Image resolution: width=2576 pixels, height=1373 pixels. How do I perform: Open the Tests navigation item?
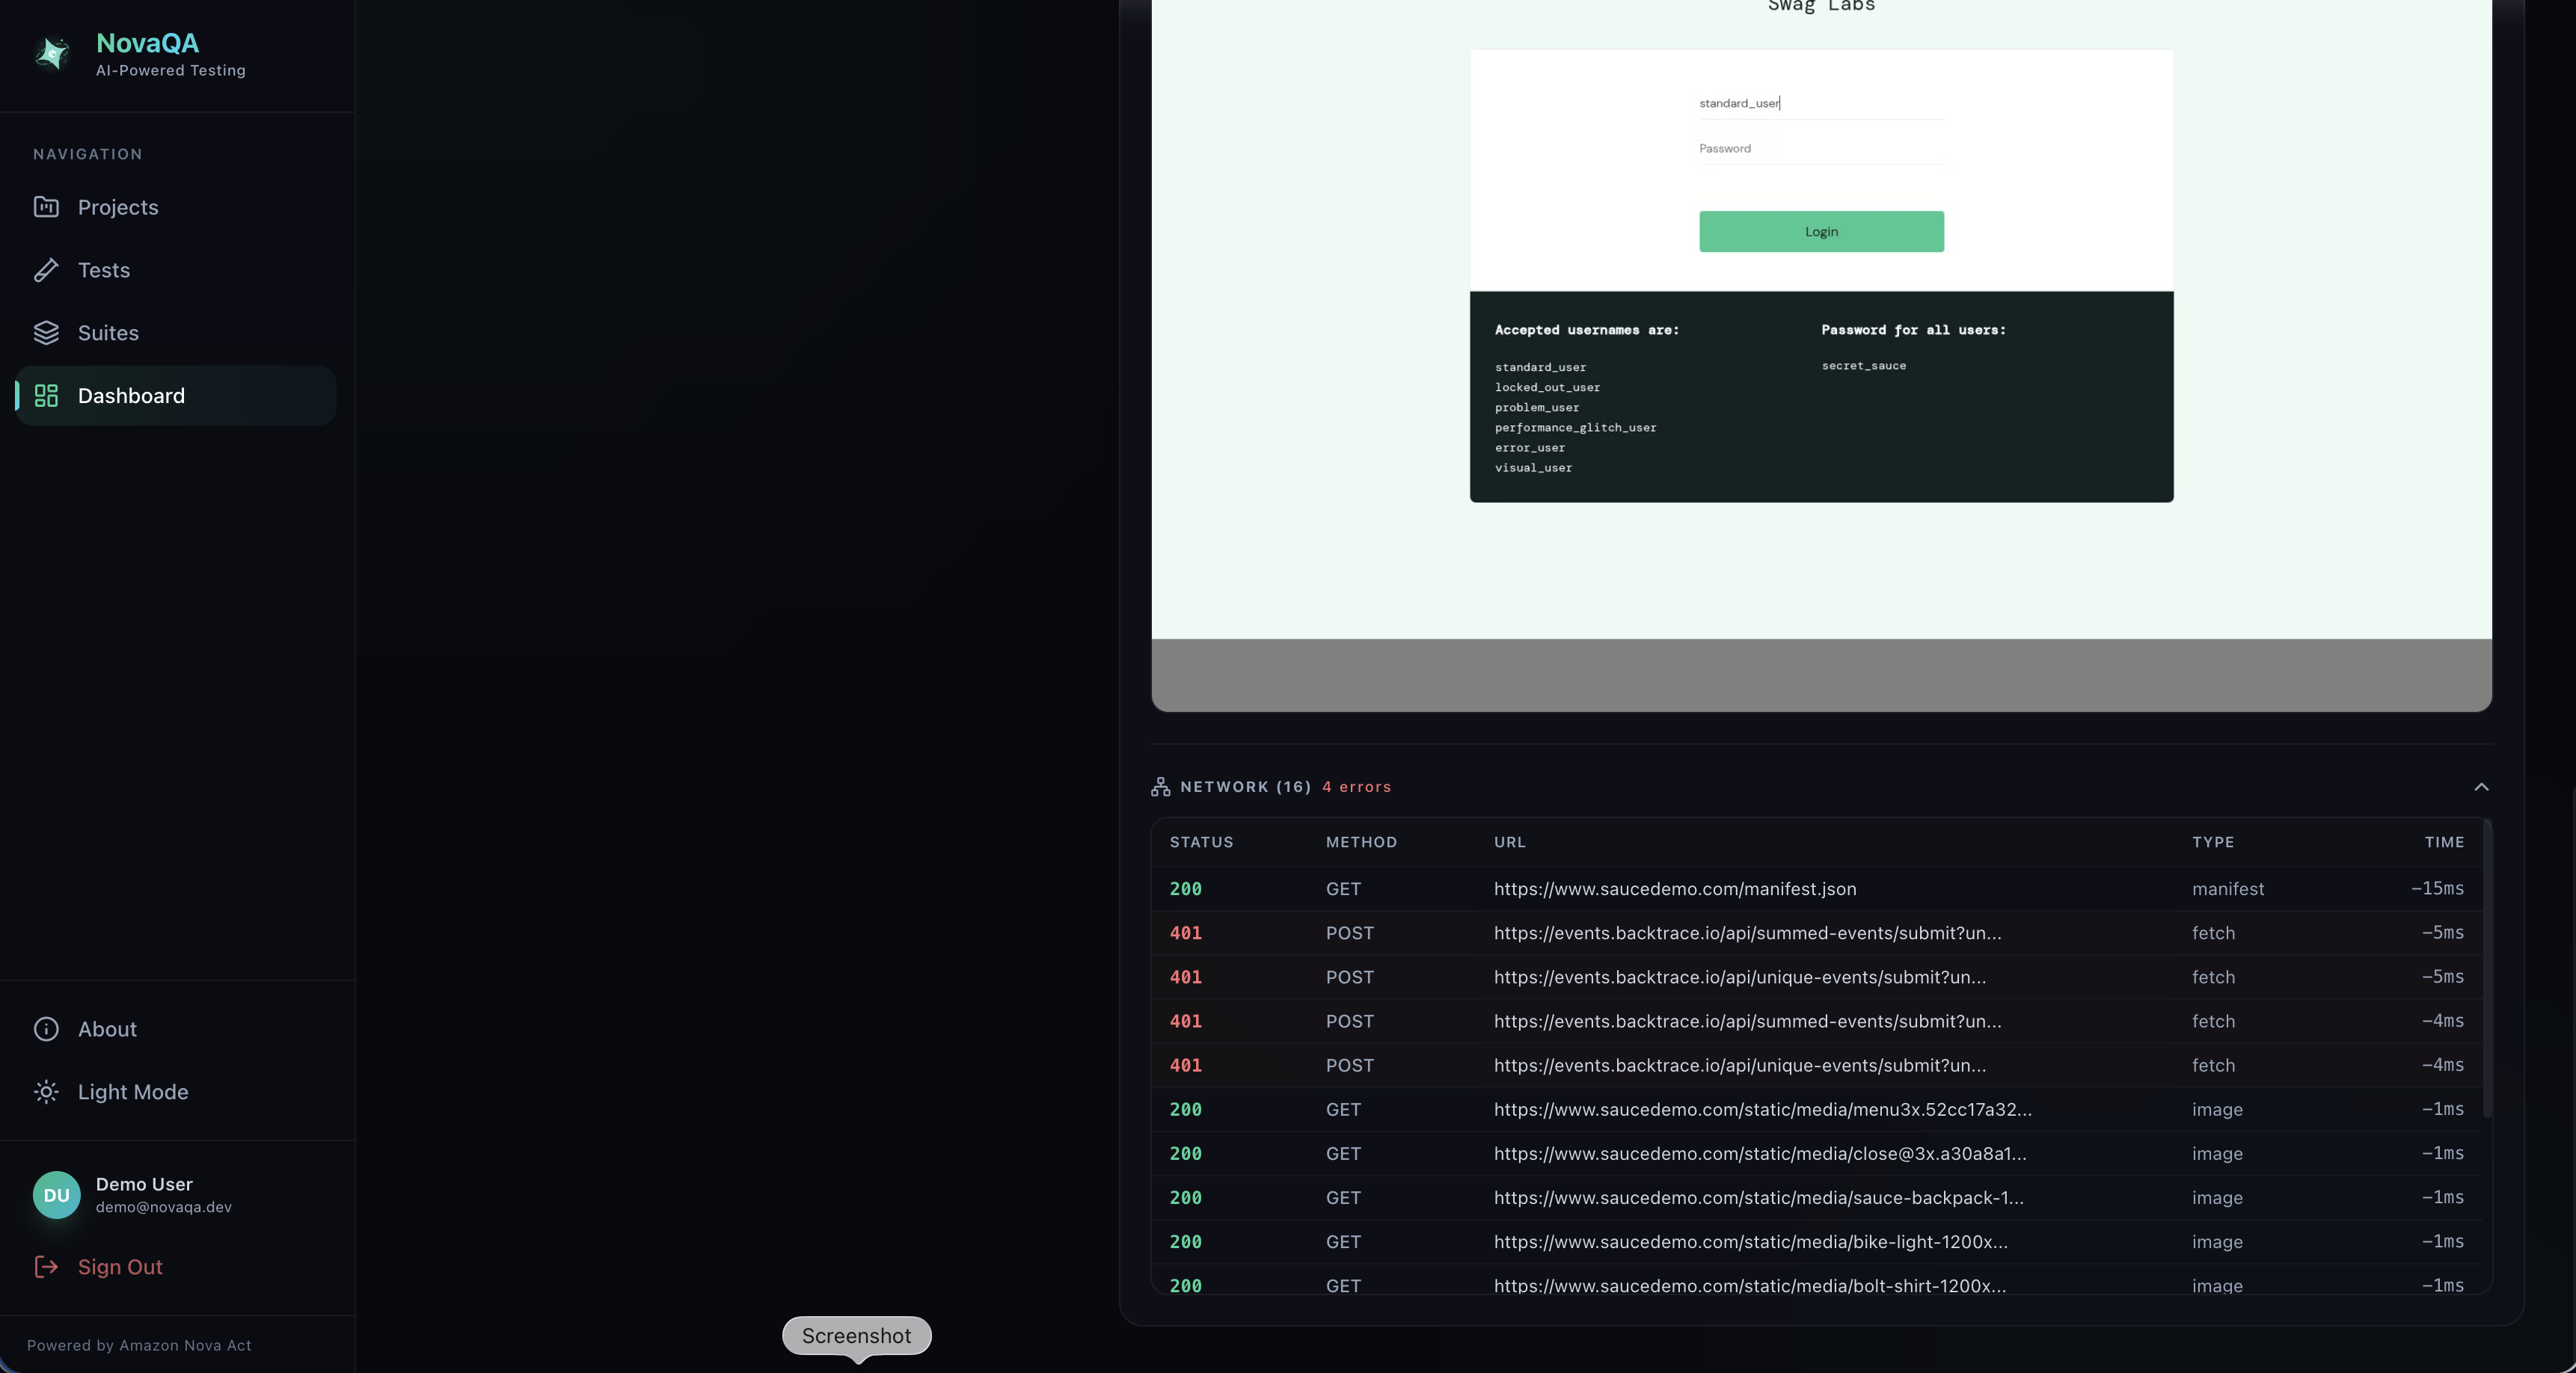tap(104, 270)
